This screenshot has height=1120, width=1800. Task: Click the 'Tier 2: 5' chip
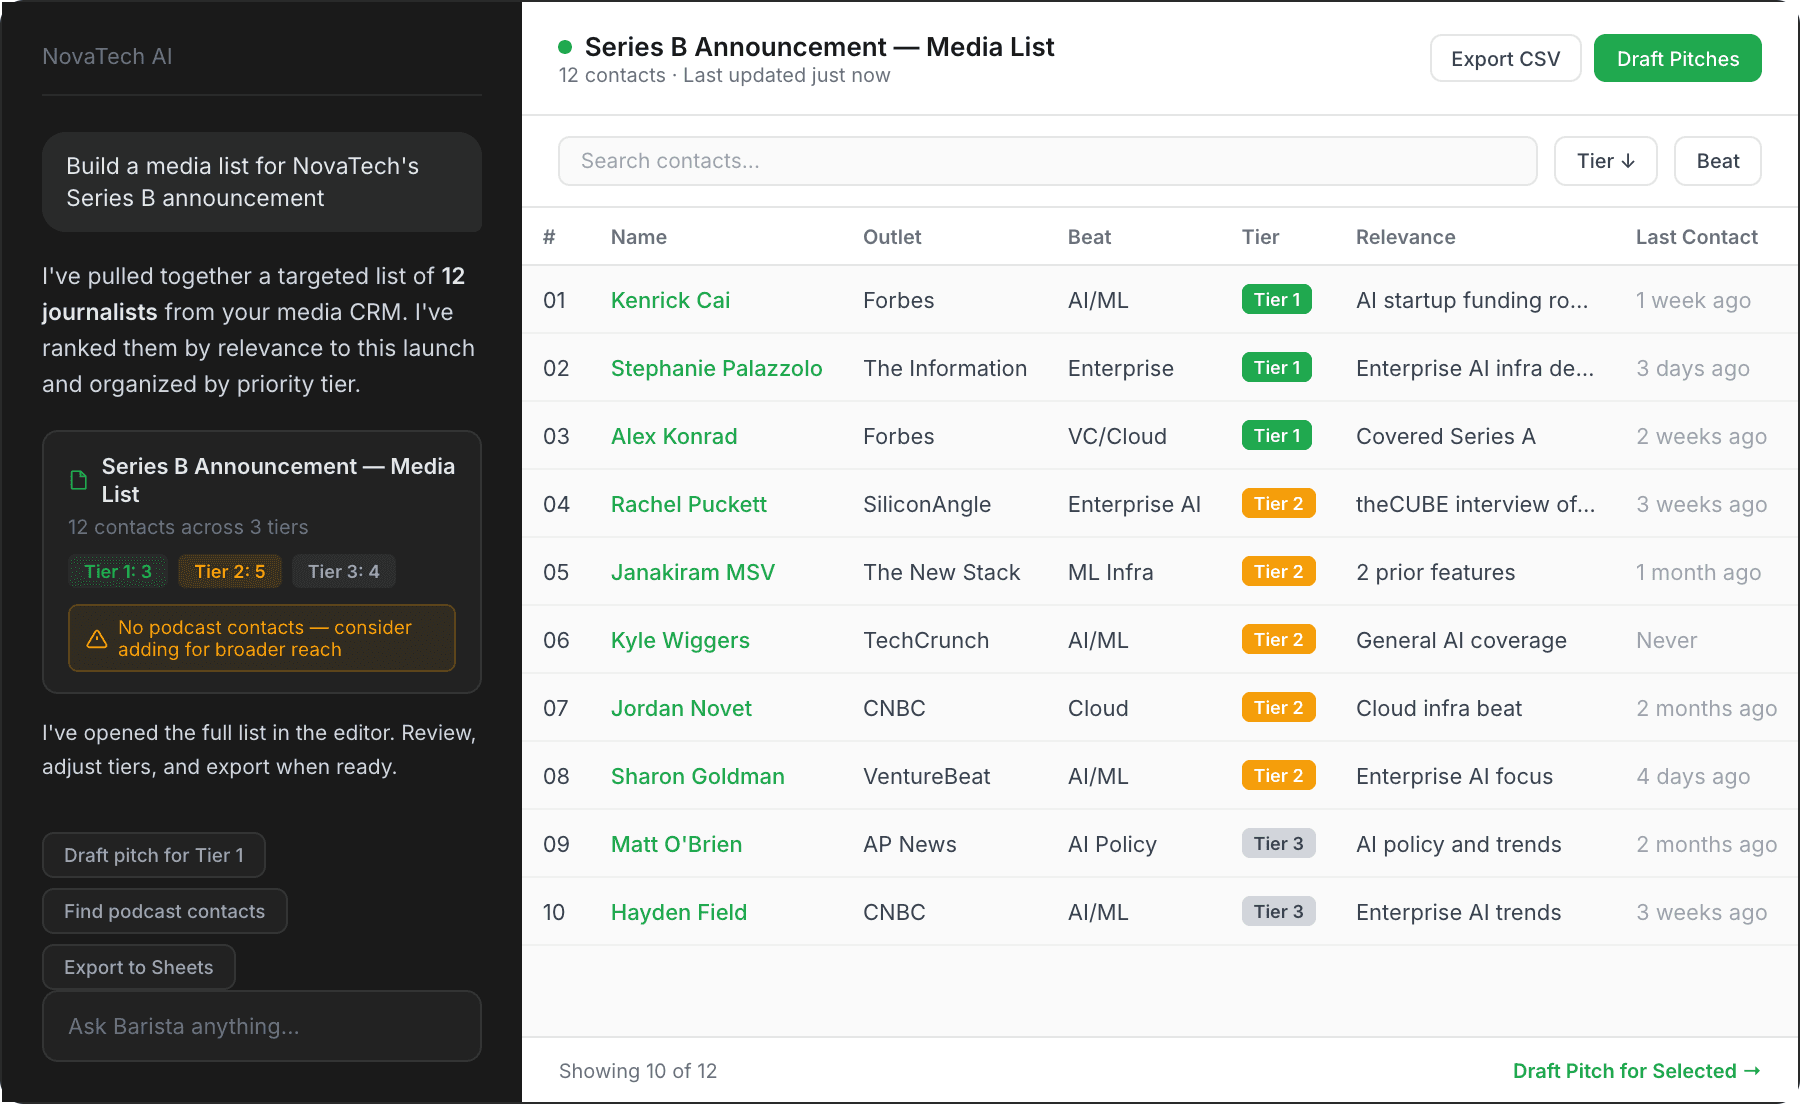click(230, 572)
